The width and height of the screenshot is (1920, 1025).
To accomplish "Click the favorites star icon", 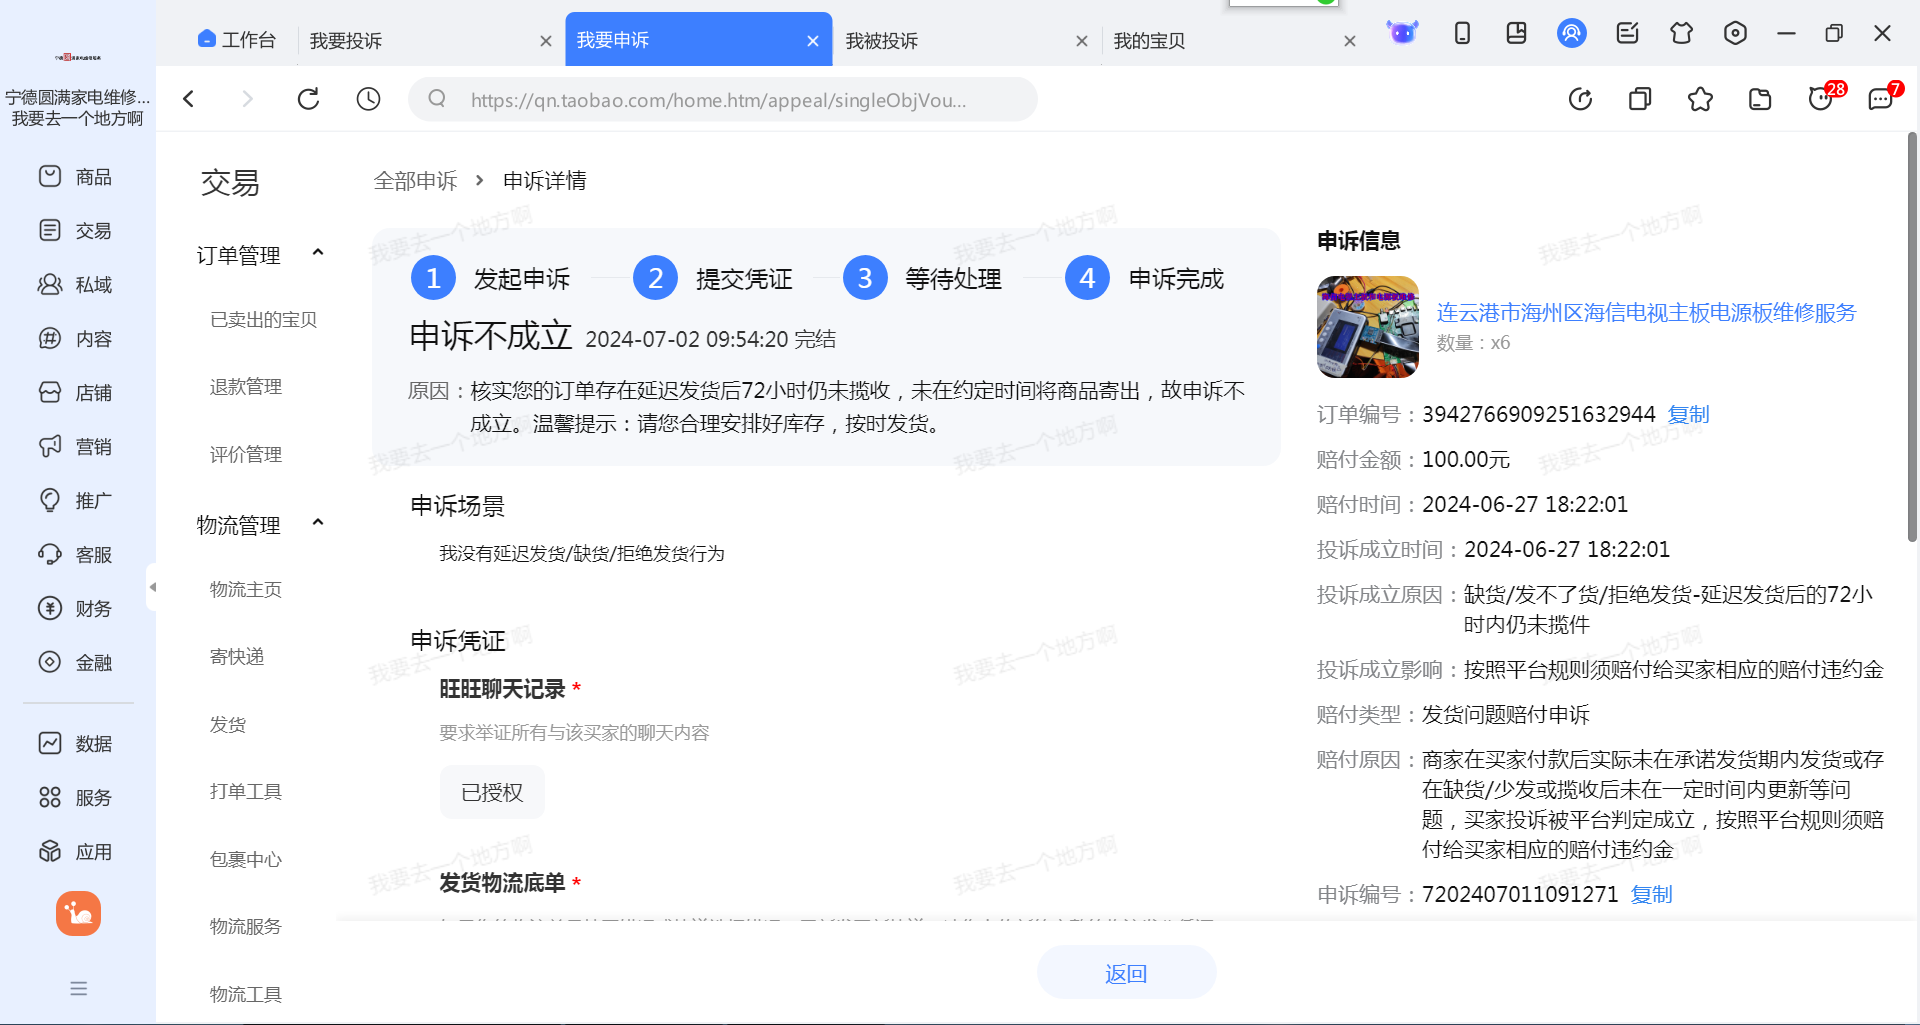I will (1700, 99).
